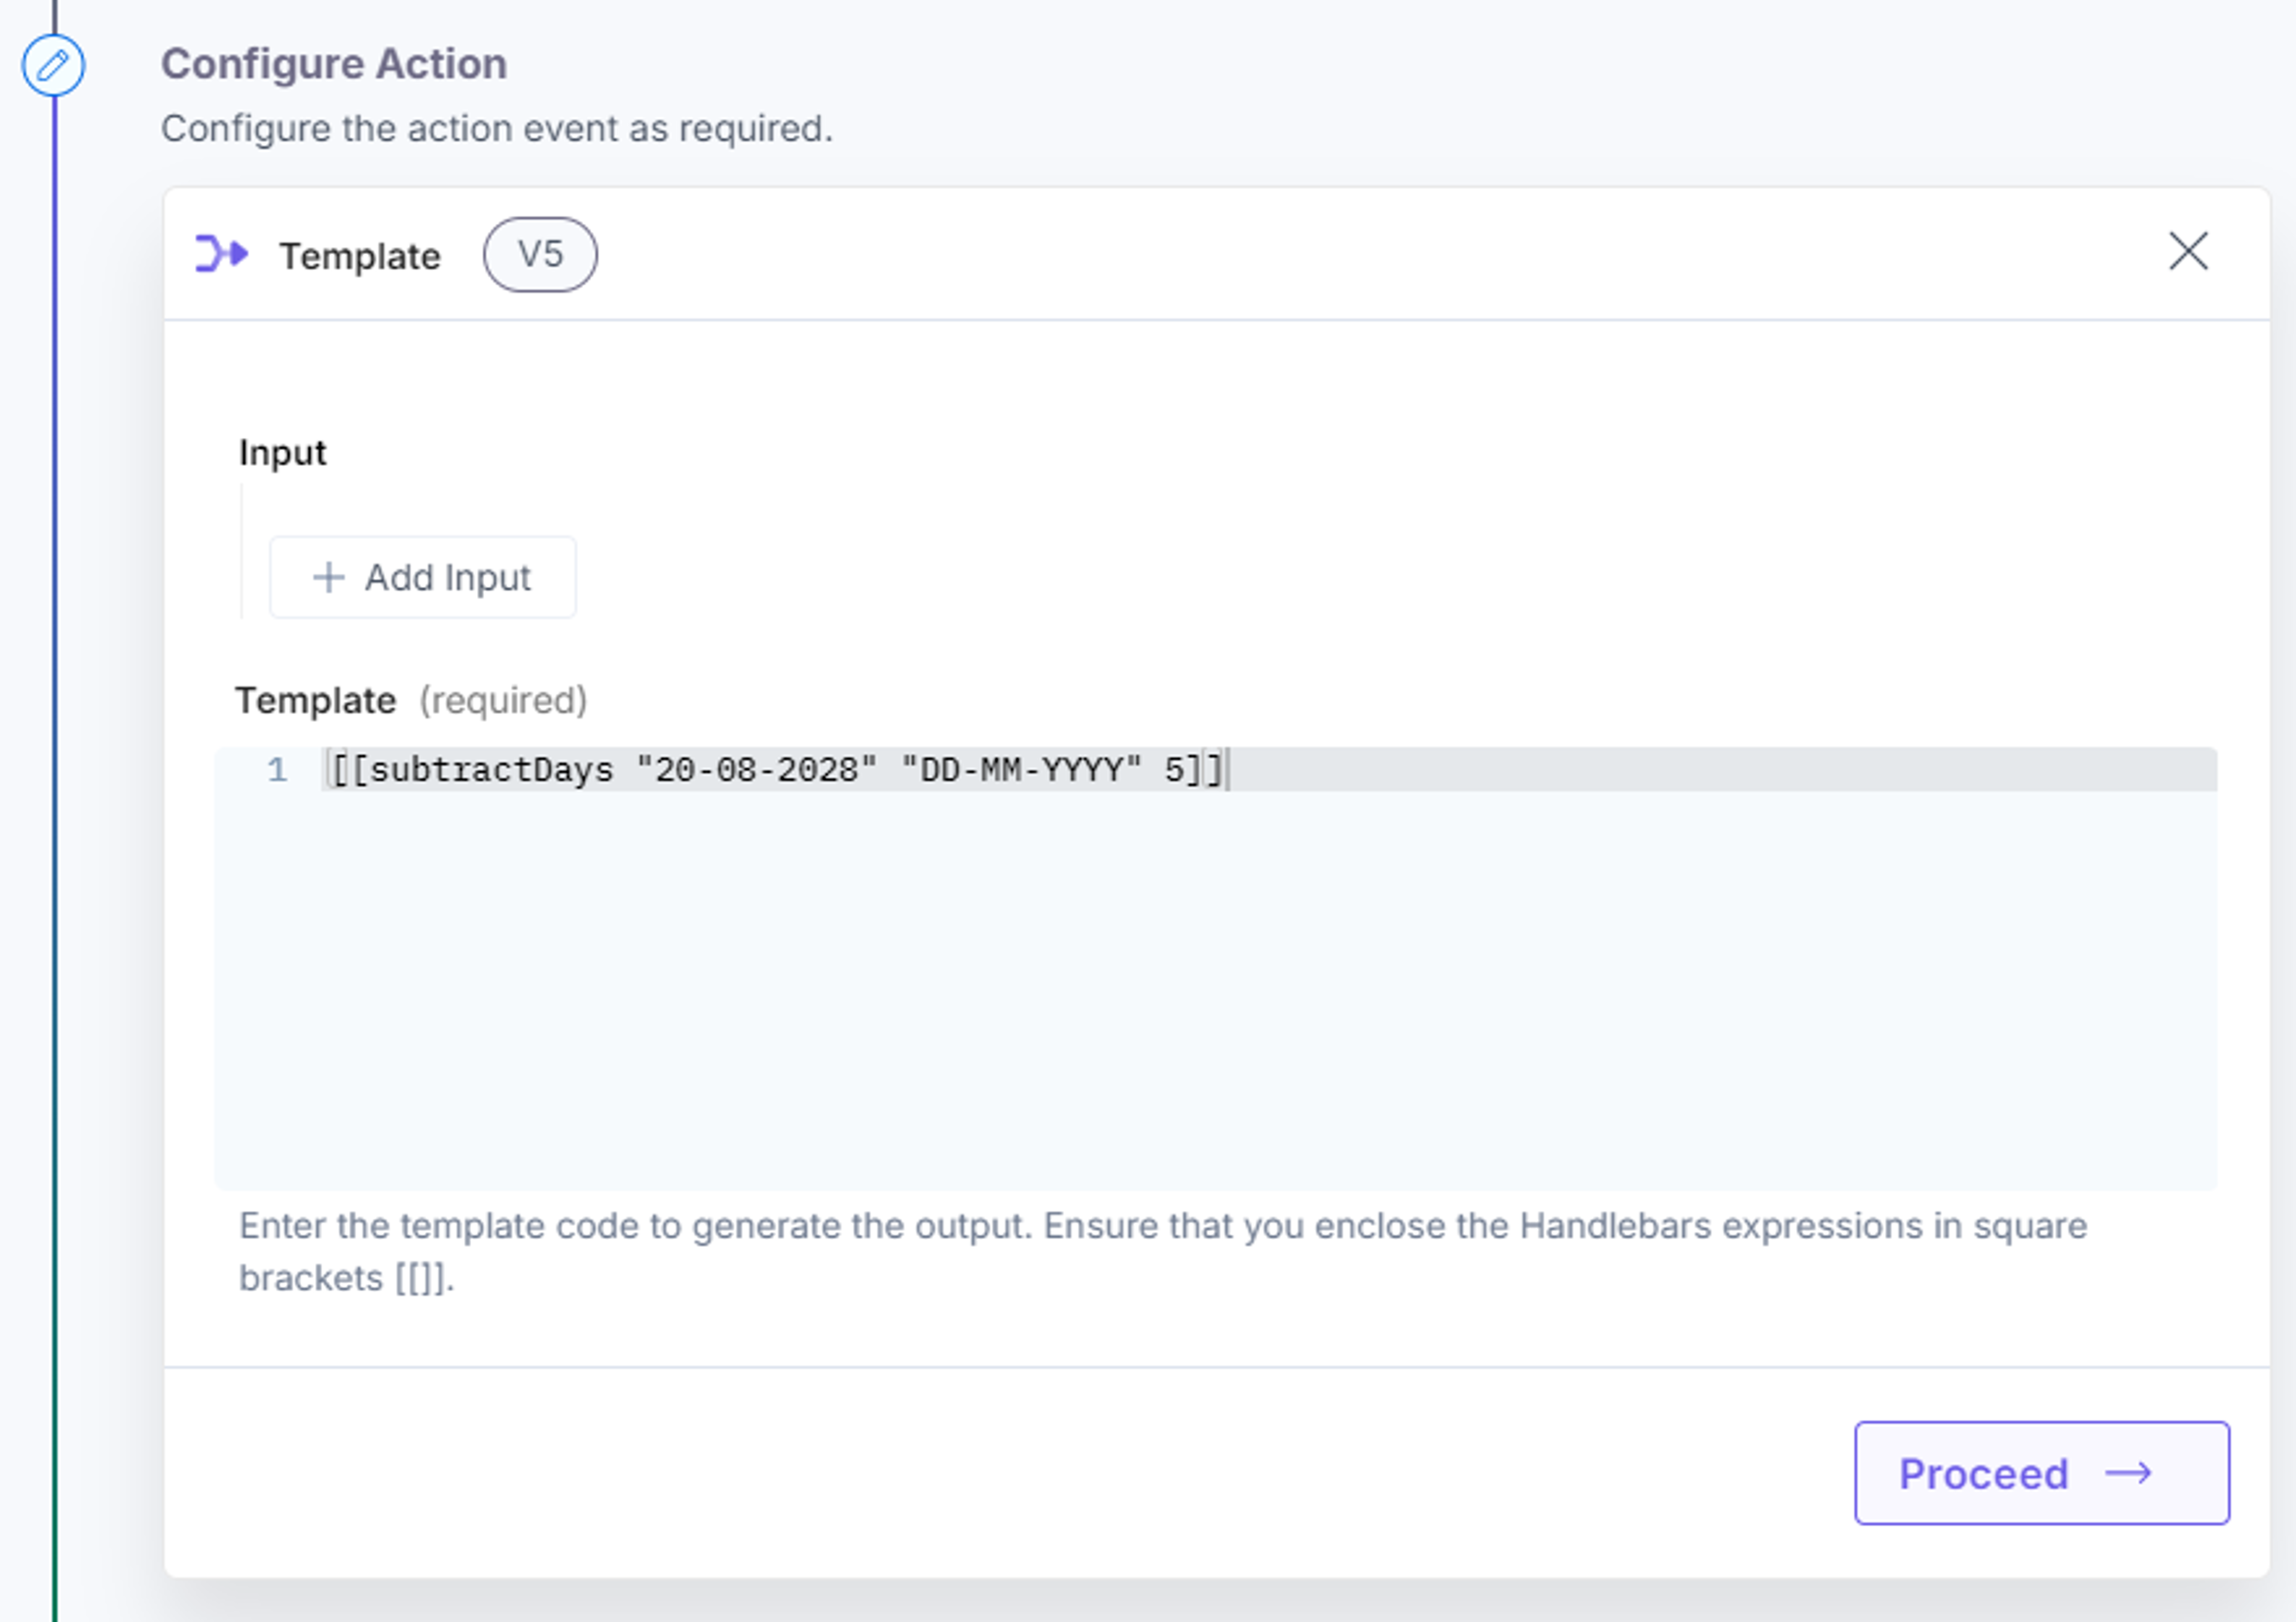Click the Template (required) field label
The width and height of the screenshot is (2296, 1622).
[411, 701]
